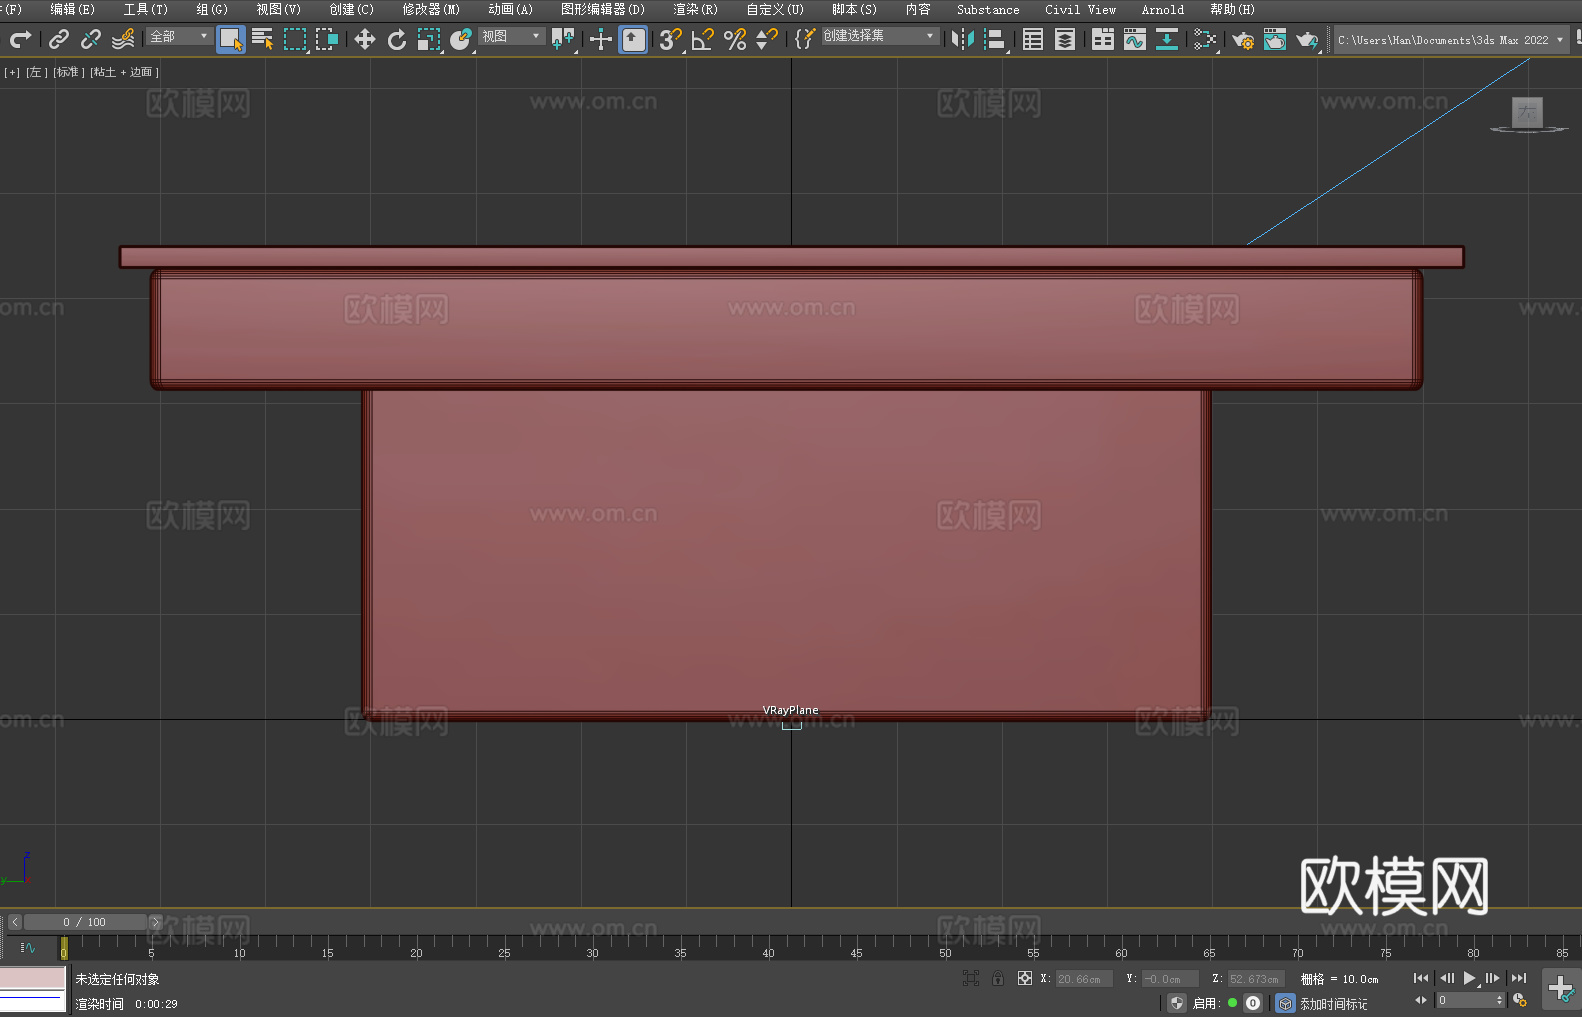Click the ViewCube in the viewport
This screenshot has width=1582, height=1017.
pos(1527,114)
